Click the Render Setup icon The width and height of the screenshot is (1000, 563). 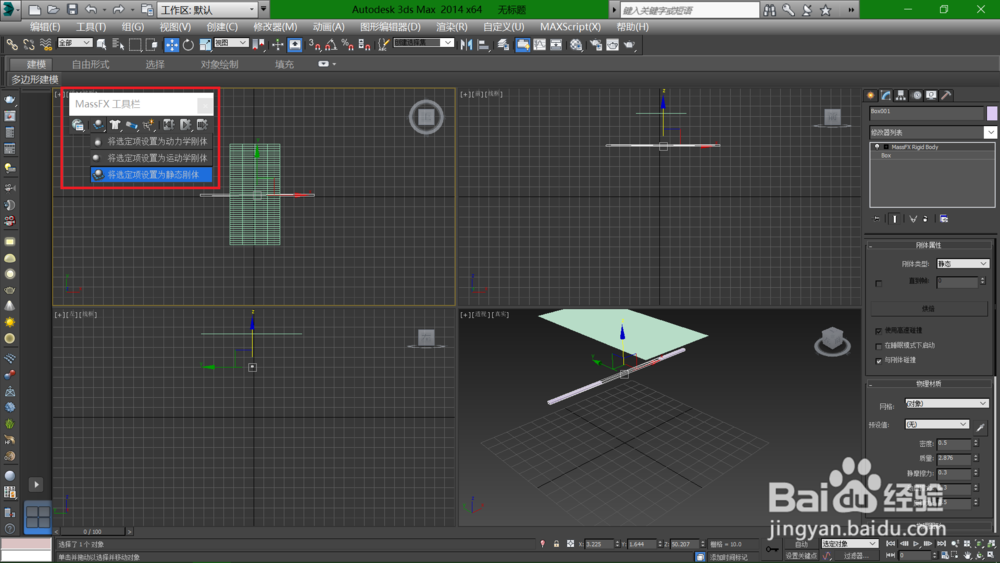pyautogui.click(x=596, y=45)
